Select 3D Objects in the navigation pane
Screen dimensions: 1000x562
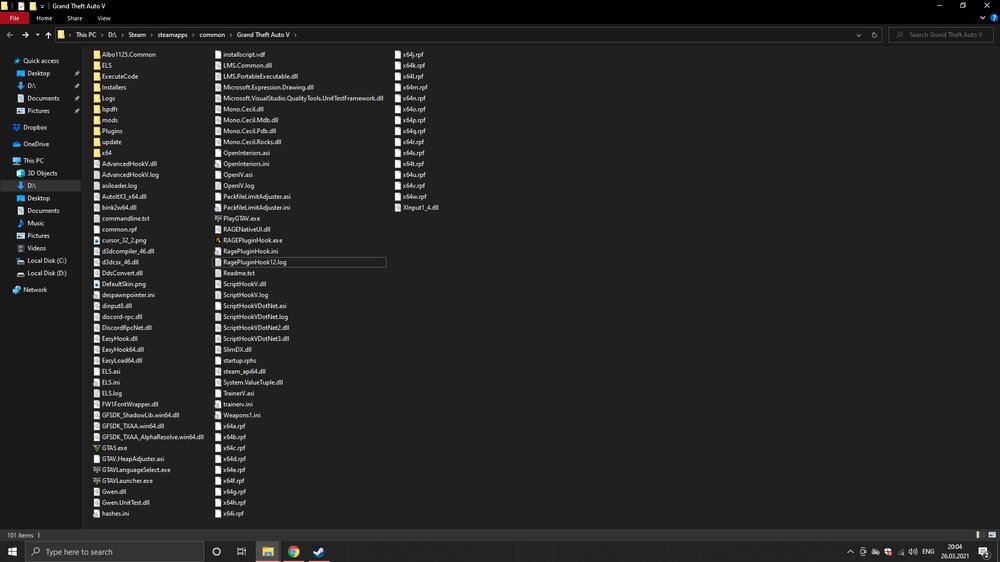pyautogui.click(x=42, y=174)
